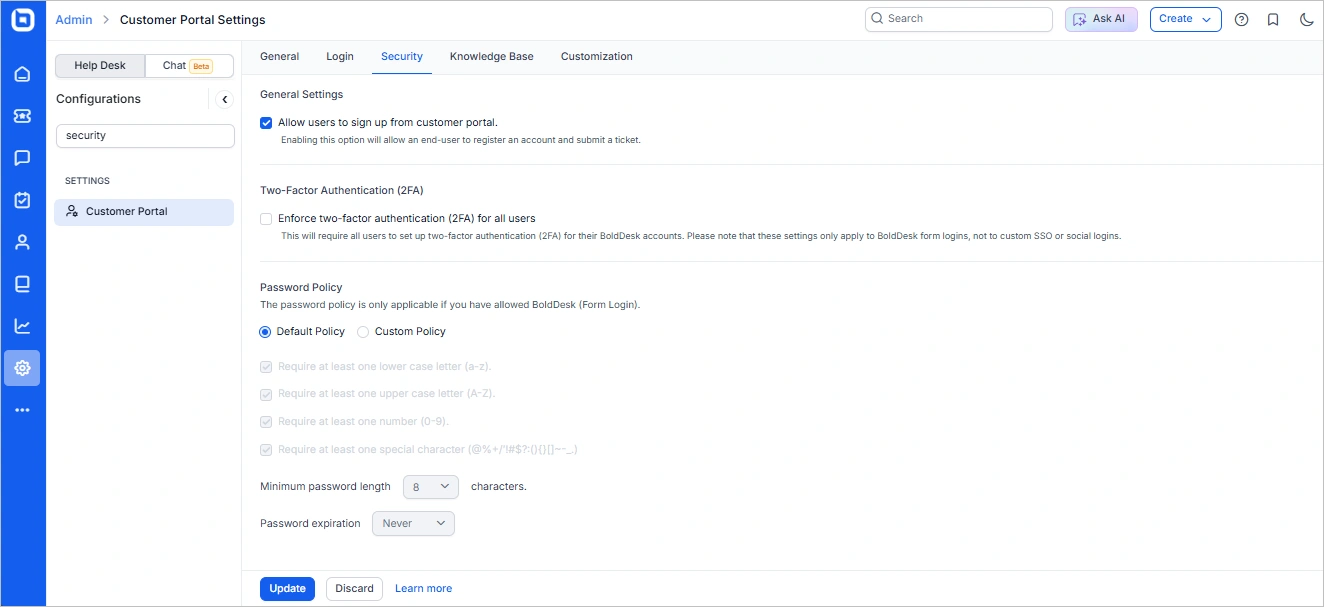1324x607 pixels.
Task: Toggle Allow users to sign up checkbox
Action: pyautogui.click(x=266, y=123)
